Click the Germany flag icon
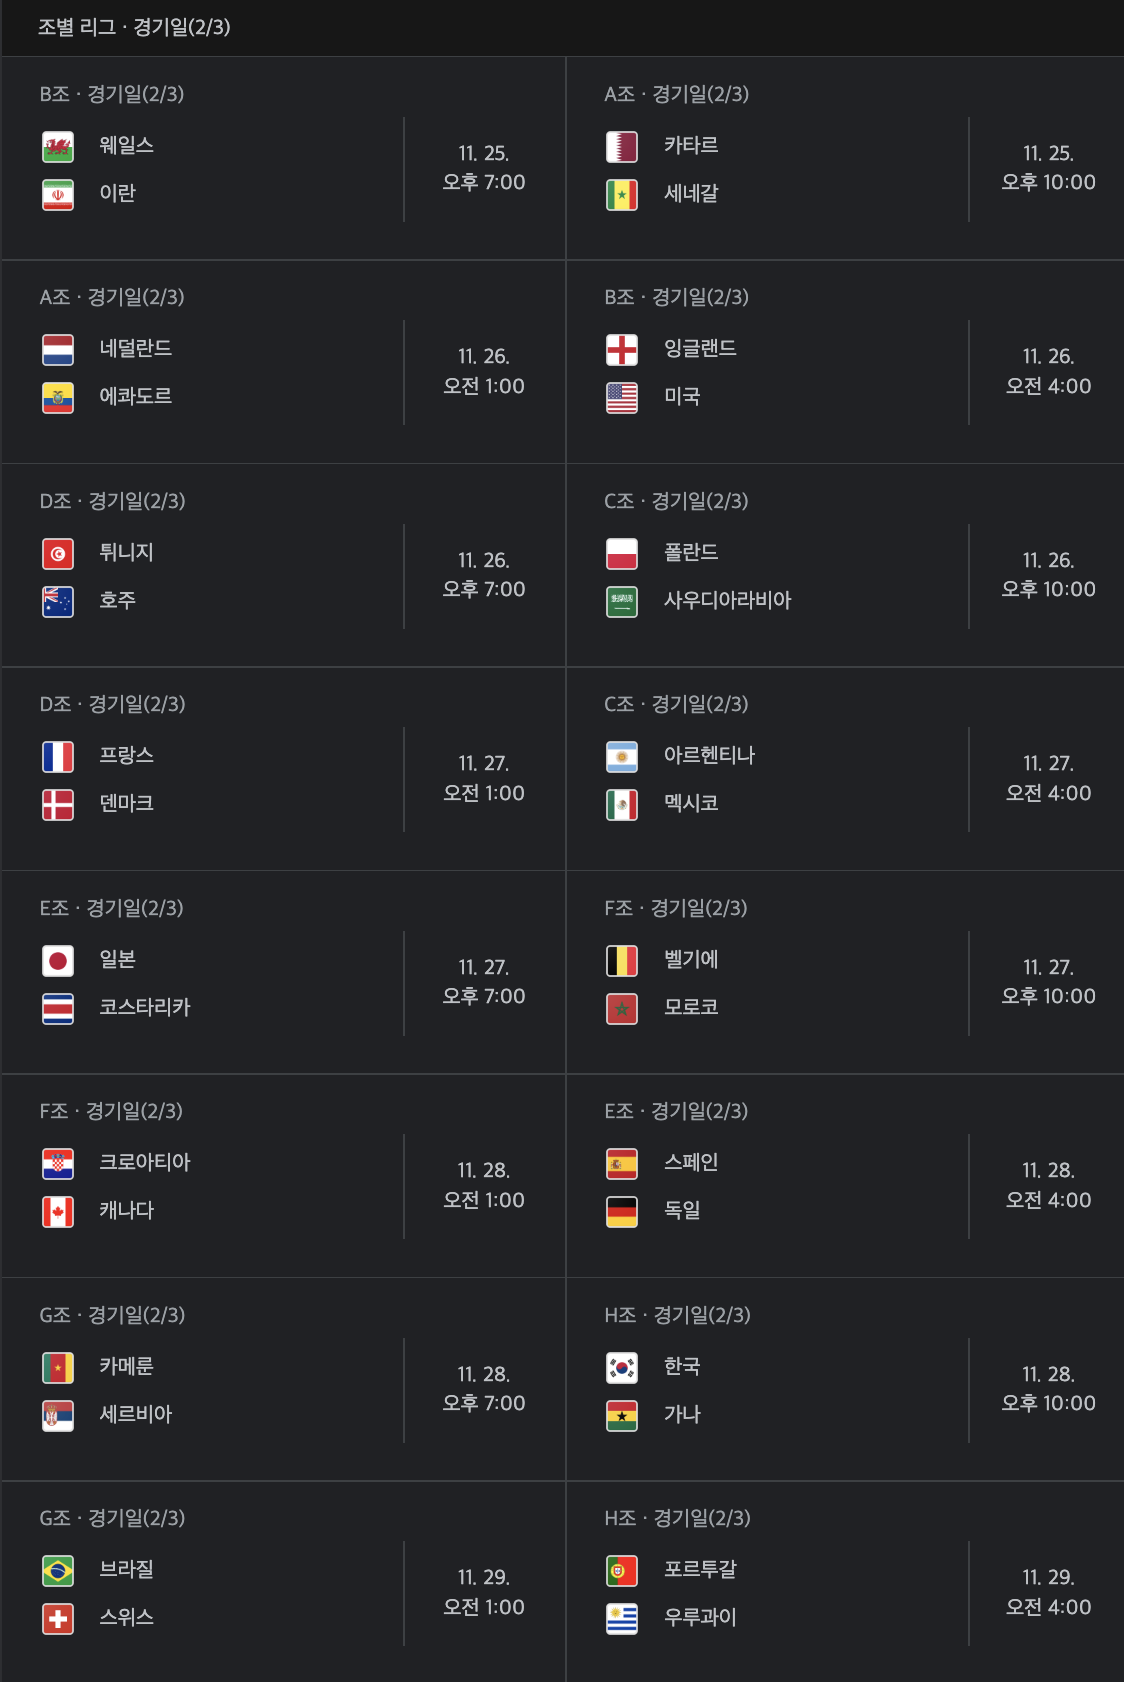 pos(622,1212)
